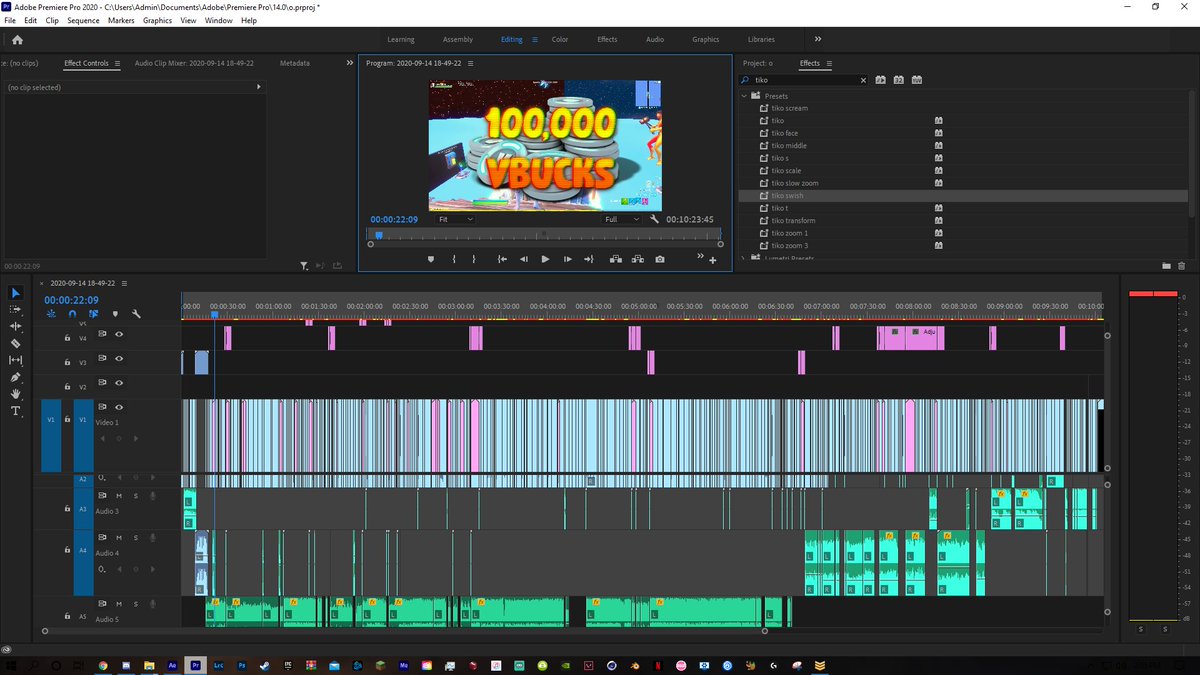Collapse the Presets folder

745,96
